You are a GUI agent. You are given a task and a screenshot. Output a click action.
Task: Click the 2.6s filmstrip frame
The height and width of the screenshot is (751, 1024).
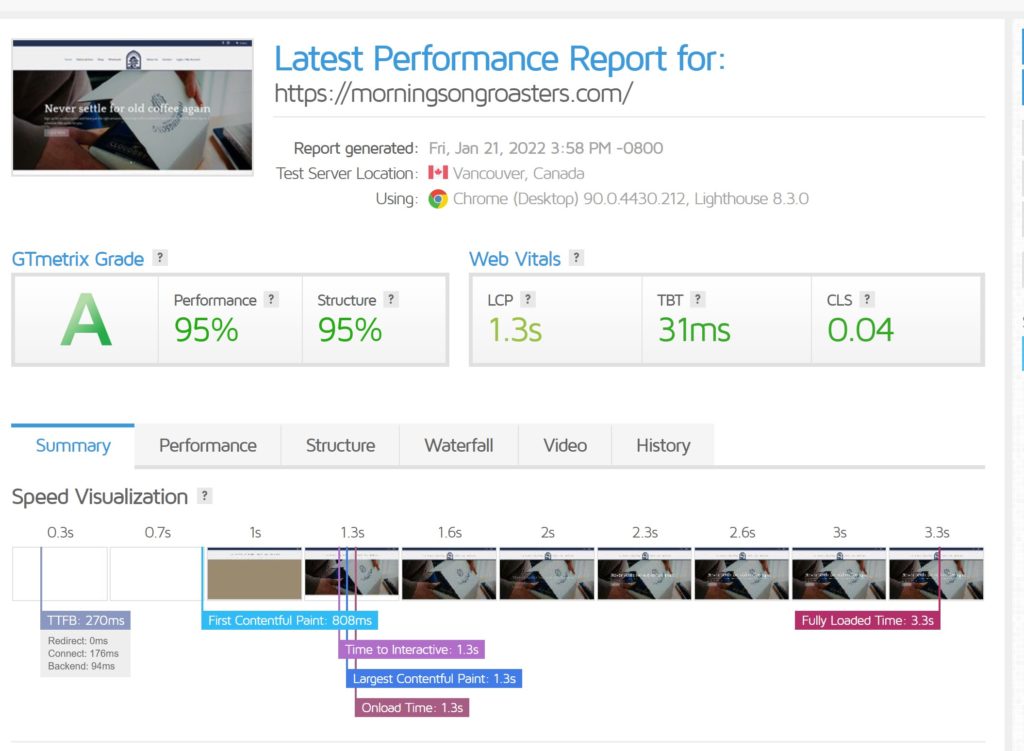[742, 573]
